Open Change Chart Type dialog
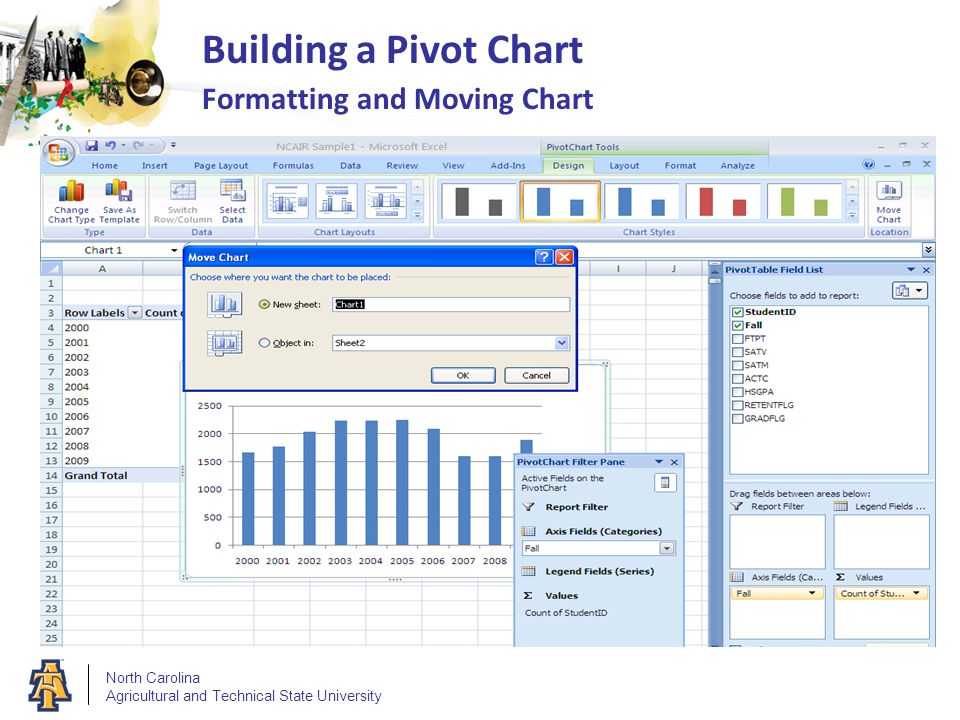Screen dimensions: 960x720 (x=72, y=201)
